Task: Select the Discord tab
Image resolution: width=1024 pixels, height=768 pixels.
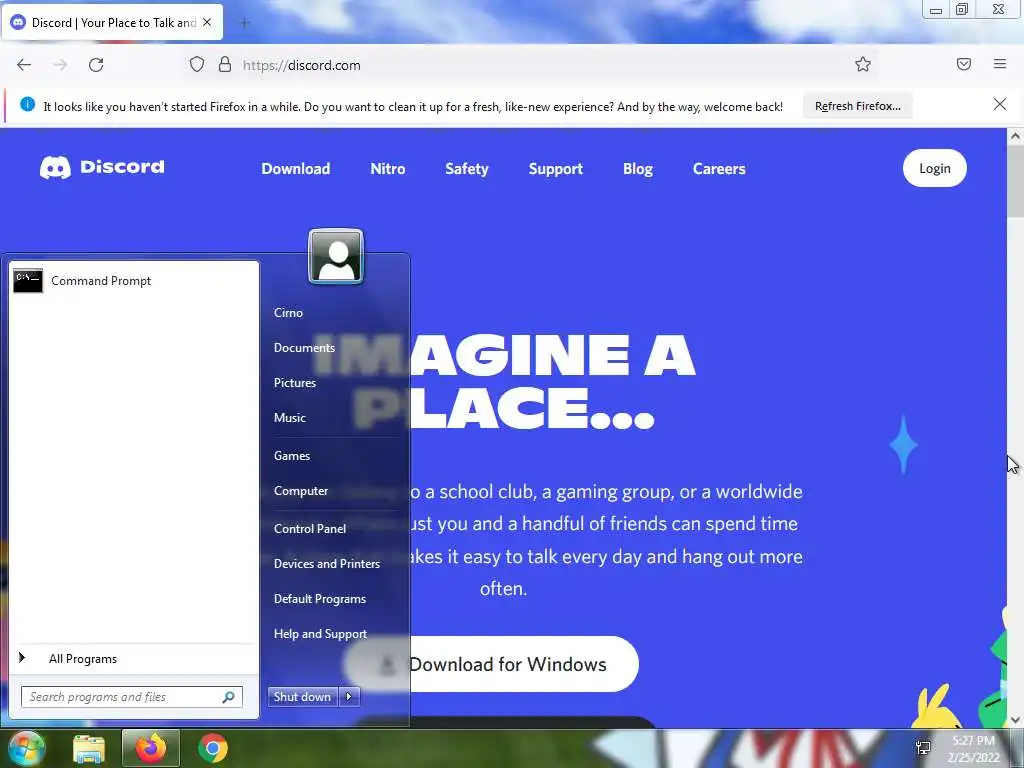Action: (113, 23)
